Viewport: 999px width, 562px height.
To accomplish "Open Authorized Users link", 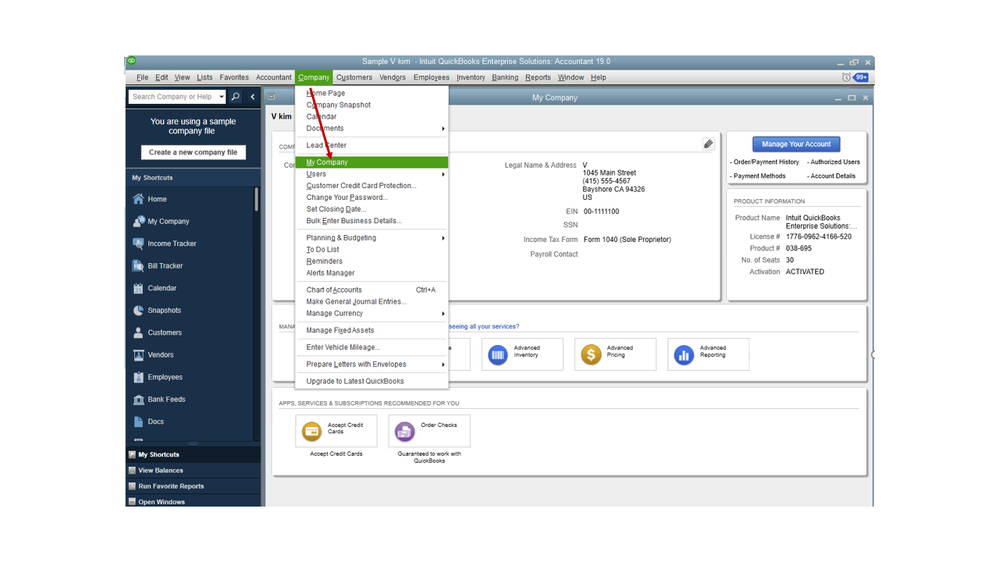I will point(833,162).
